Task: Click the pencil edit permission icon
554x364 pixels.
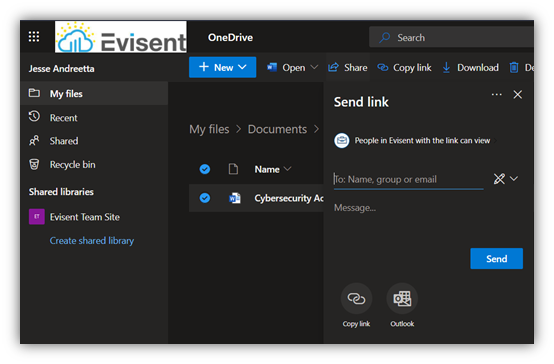Action: 499,179
